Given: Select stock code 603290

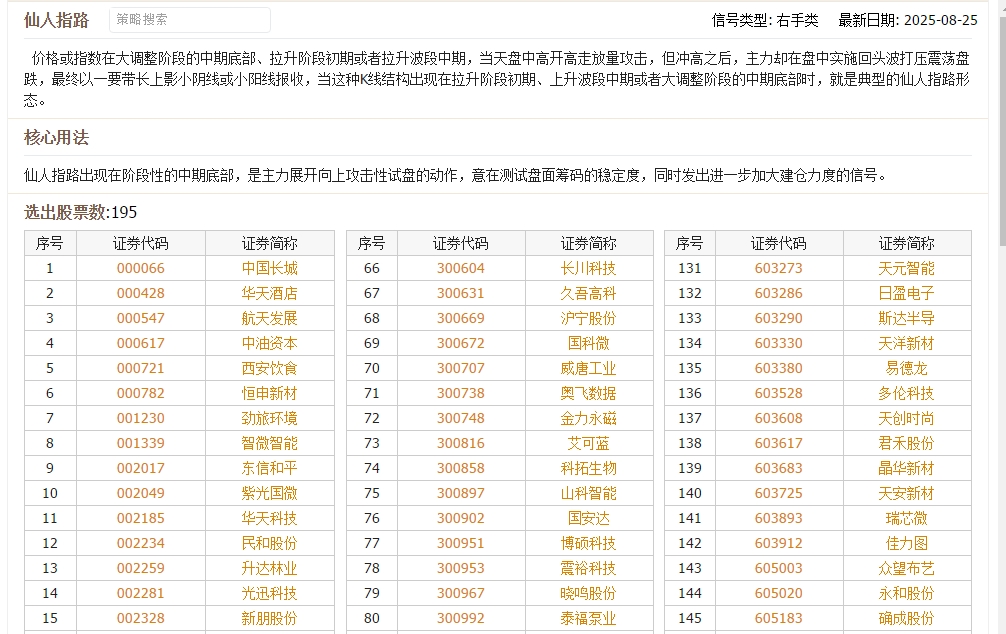Looking at the screenshot, I should pos(778,318).
